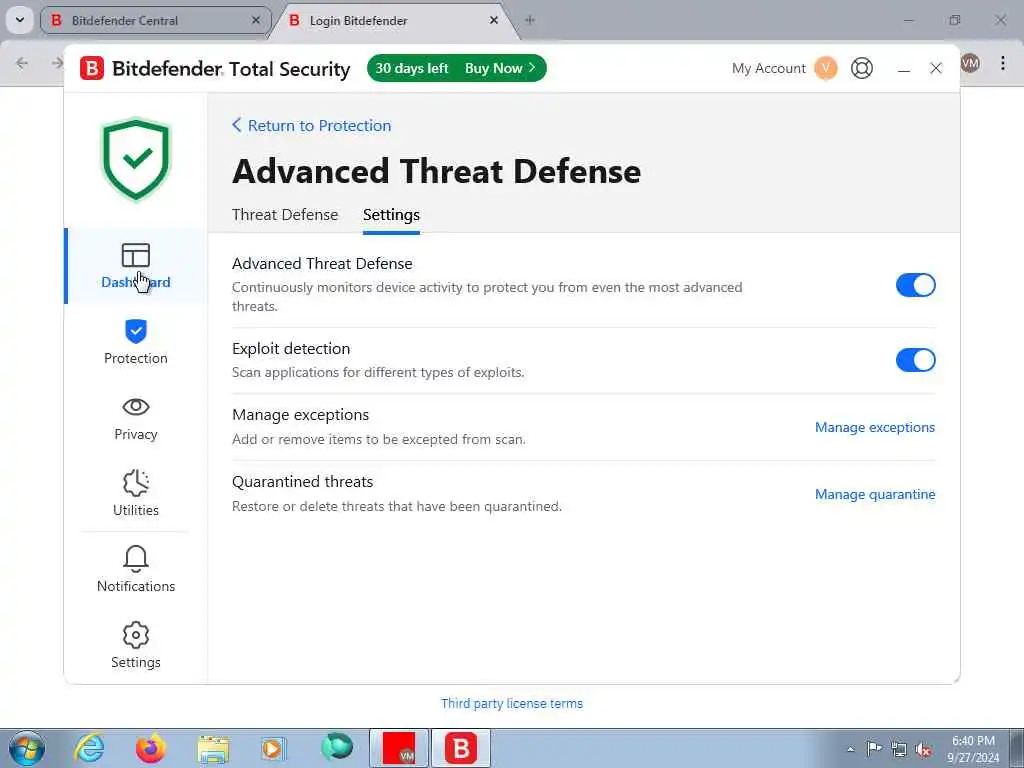This screenshot has height=768, width=1024.
Task: Click the Manage quarantine link
Action: pyautogui.click(x=874, y=494)
